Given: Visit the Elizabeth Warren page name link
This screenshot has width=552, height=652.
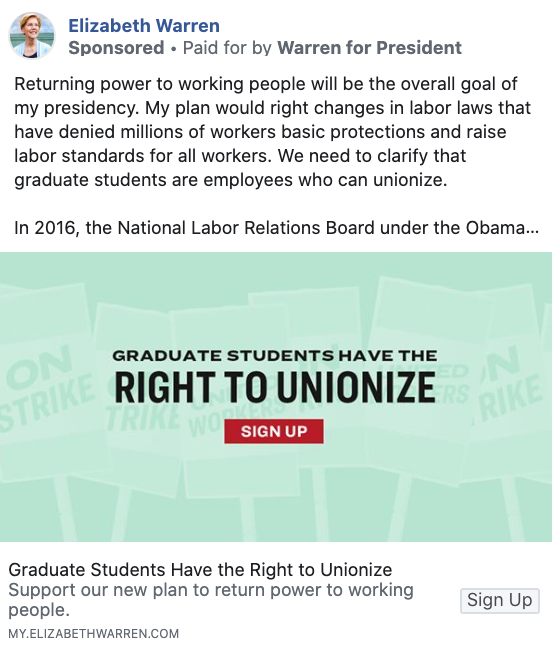Looking at the screenshot, I should click(144, 26).
